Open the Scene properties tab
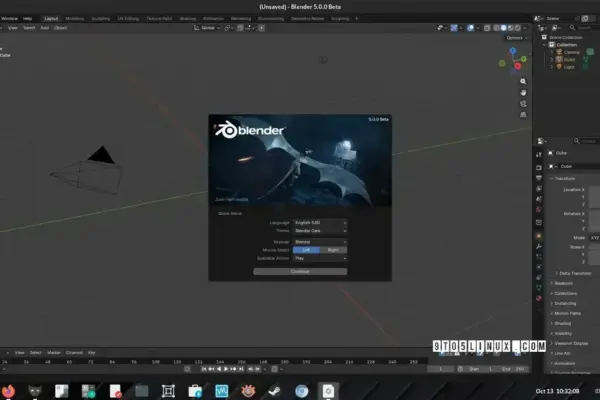Viewport: 600px width, 400px height. [539, 199]
